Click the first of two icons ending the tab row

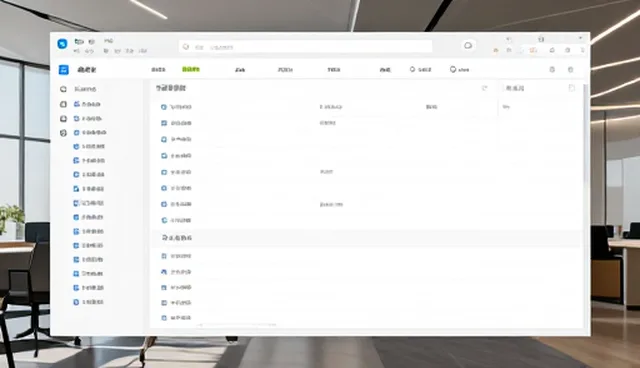click(x=552, y=70)
